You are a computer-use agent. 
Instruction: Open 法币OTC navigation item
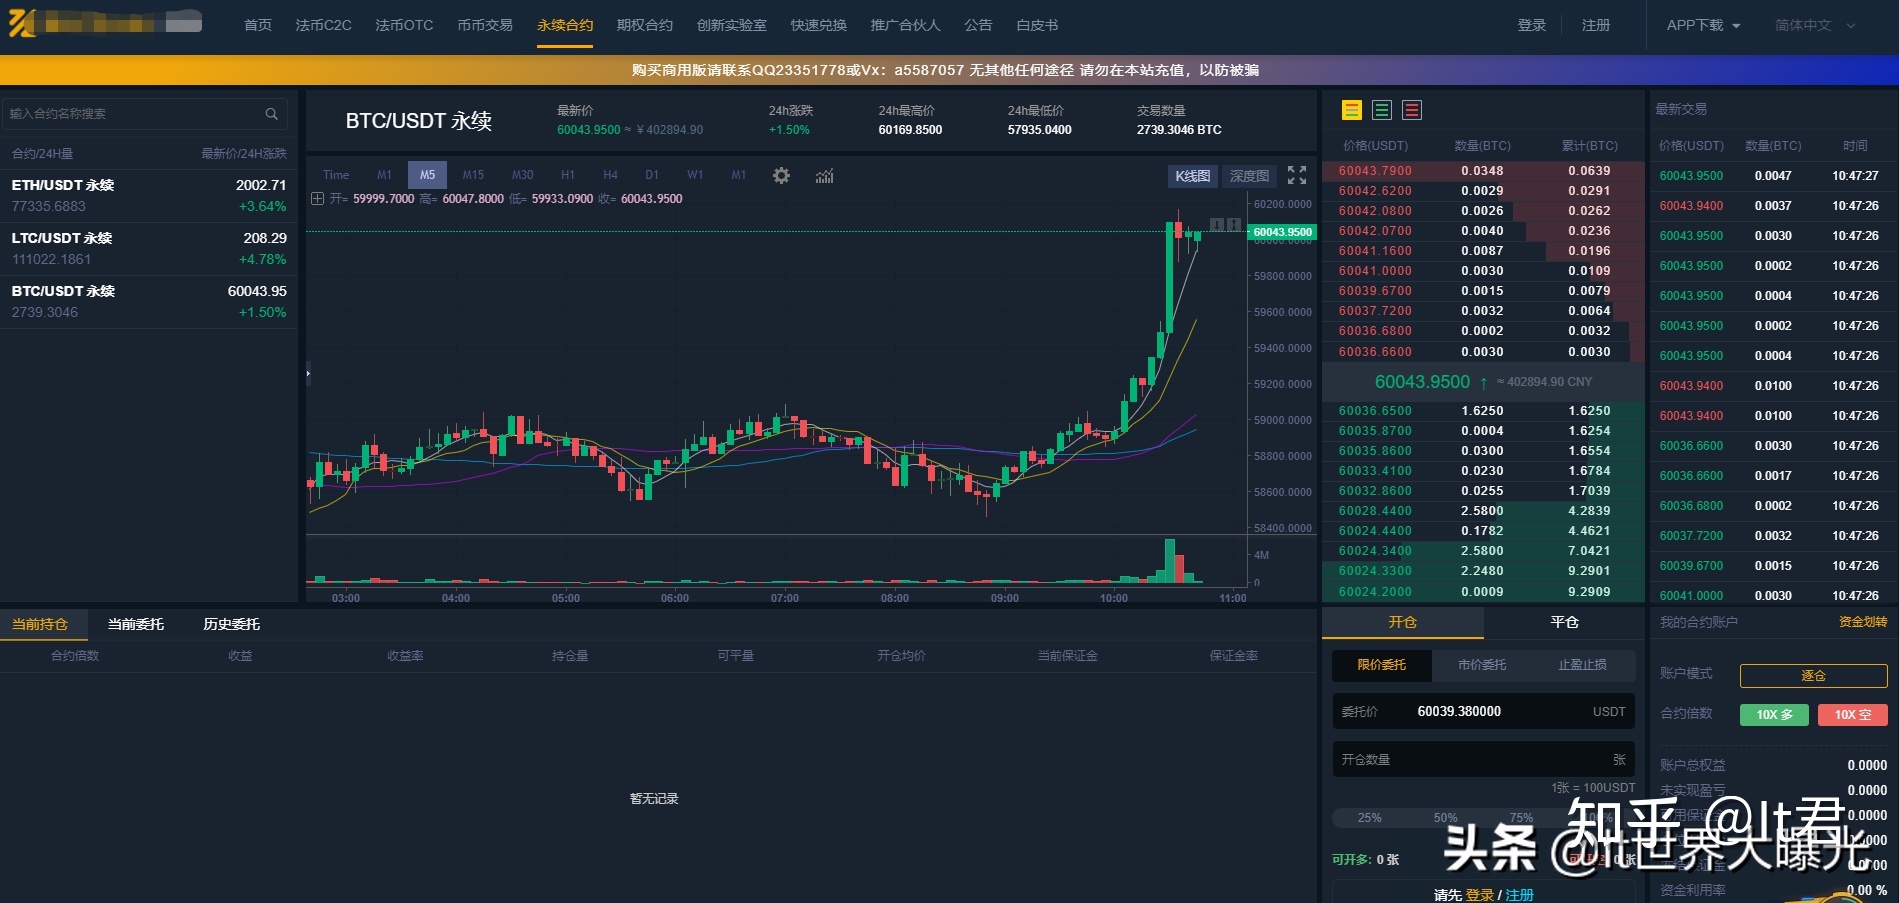coord(404,25)
